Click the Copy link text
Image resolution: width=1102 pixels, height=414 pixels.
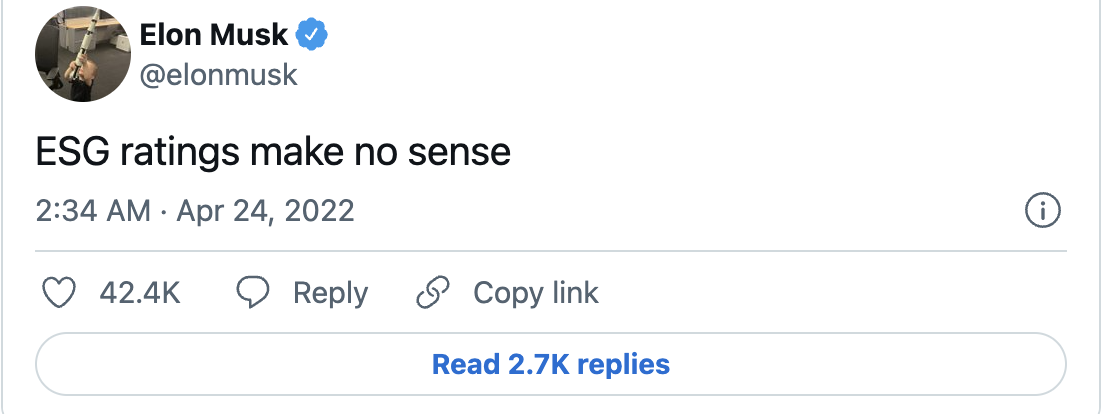535,293
